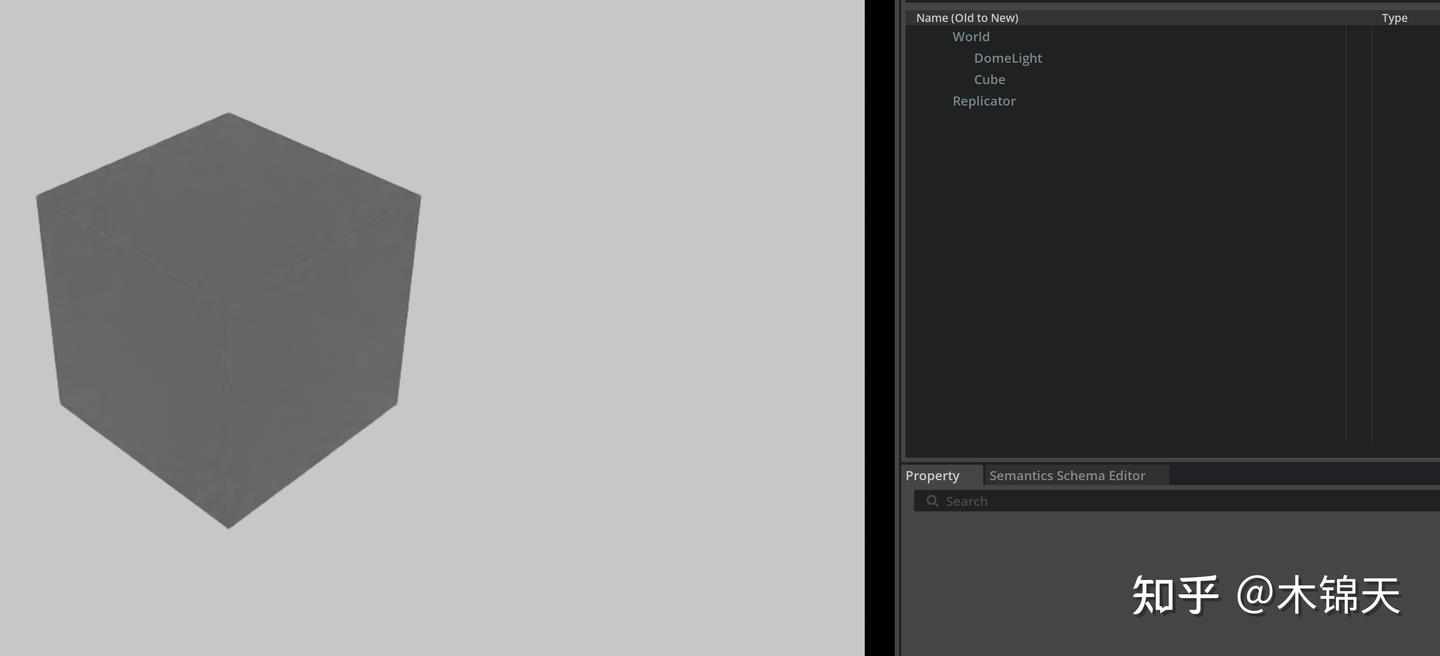
Task: Click the Property panel Search field
Action: coord(1176,501)
